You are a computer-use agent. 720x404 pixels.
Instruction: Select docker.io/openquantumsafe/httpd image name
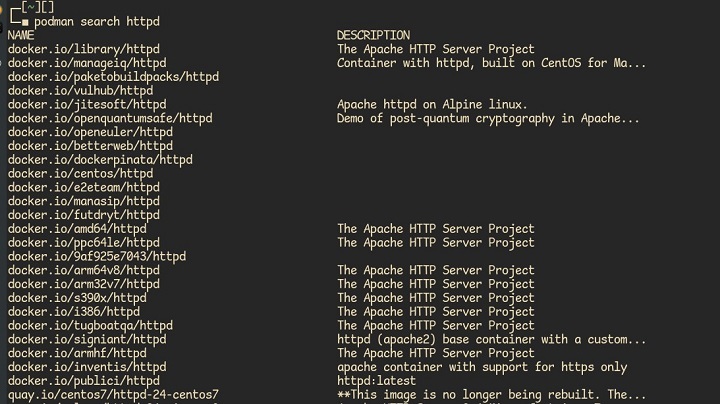coord(110,118)
